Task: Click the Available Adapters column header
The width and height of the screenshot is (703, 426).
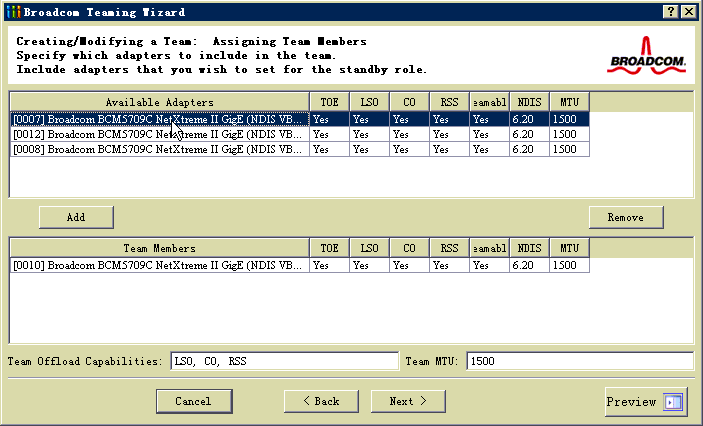Action: click(x=160, y=102)
